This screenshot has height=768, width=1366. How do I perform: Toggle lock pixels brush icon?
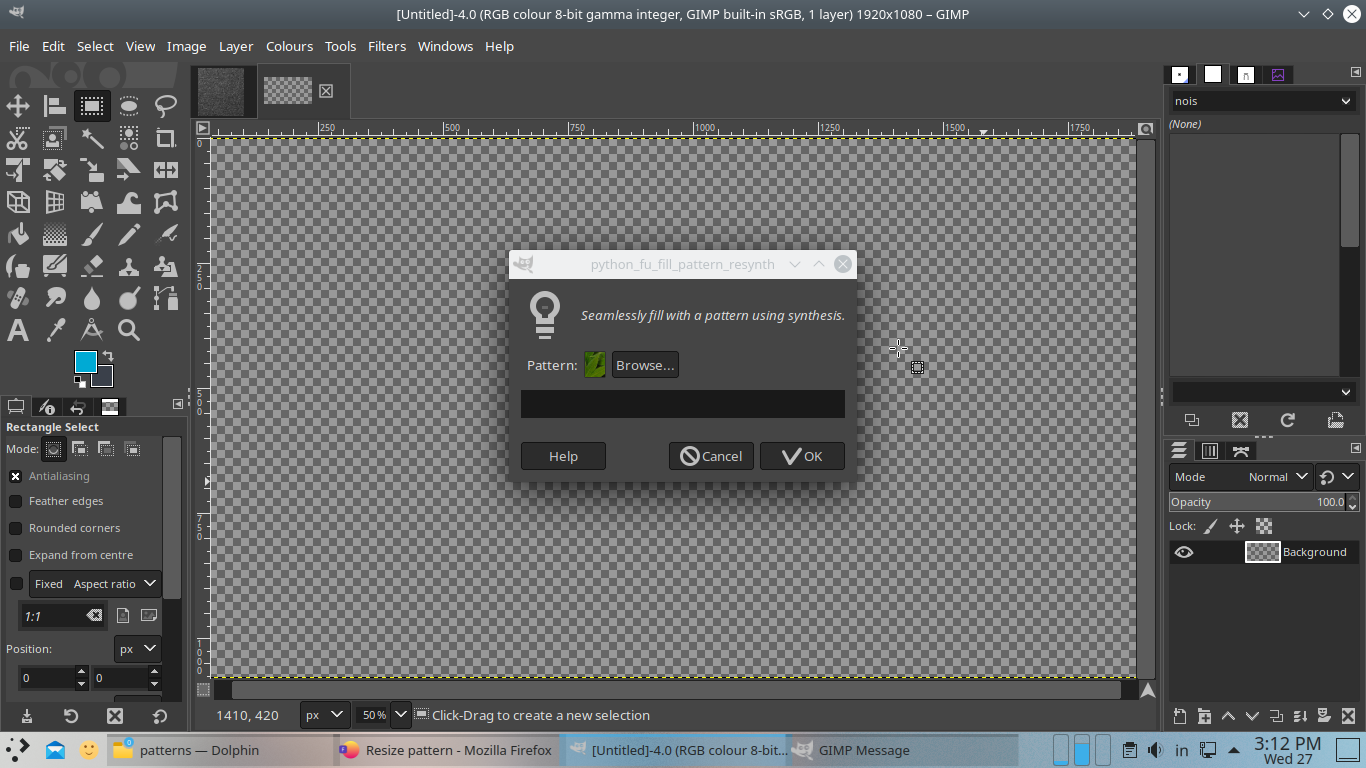pyautogui.click(x=1210, y=526)
